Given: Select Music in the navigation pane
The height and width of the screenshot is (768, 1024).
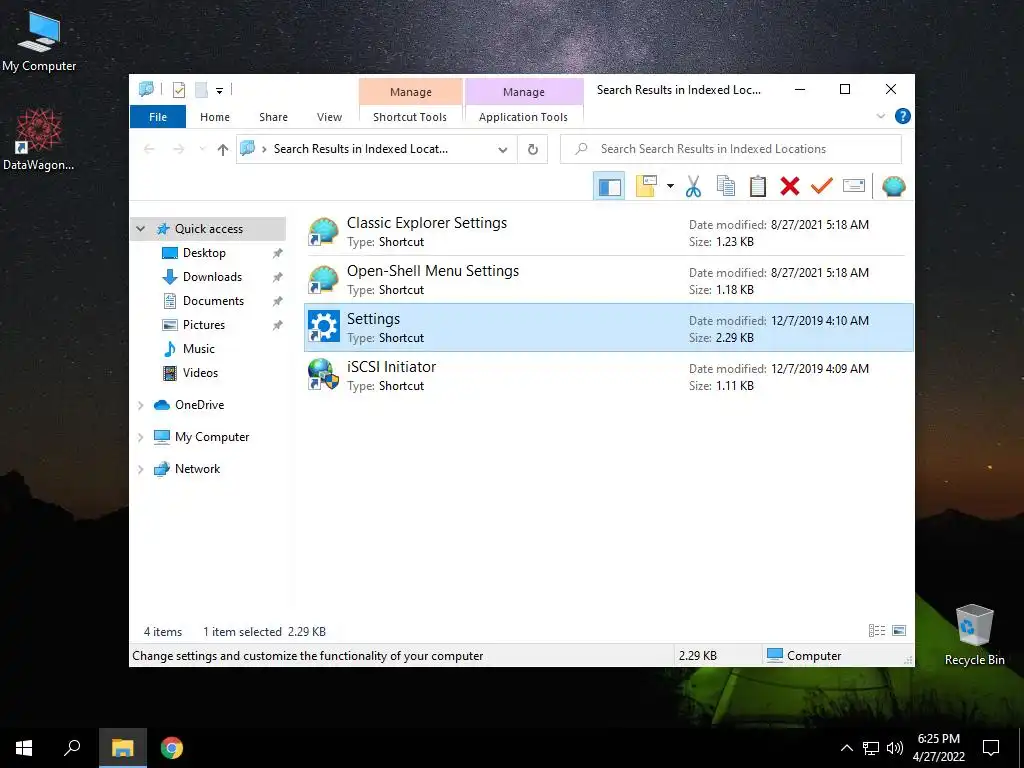Looking at the screenshot, I should point(199,349).
